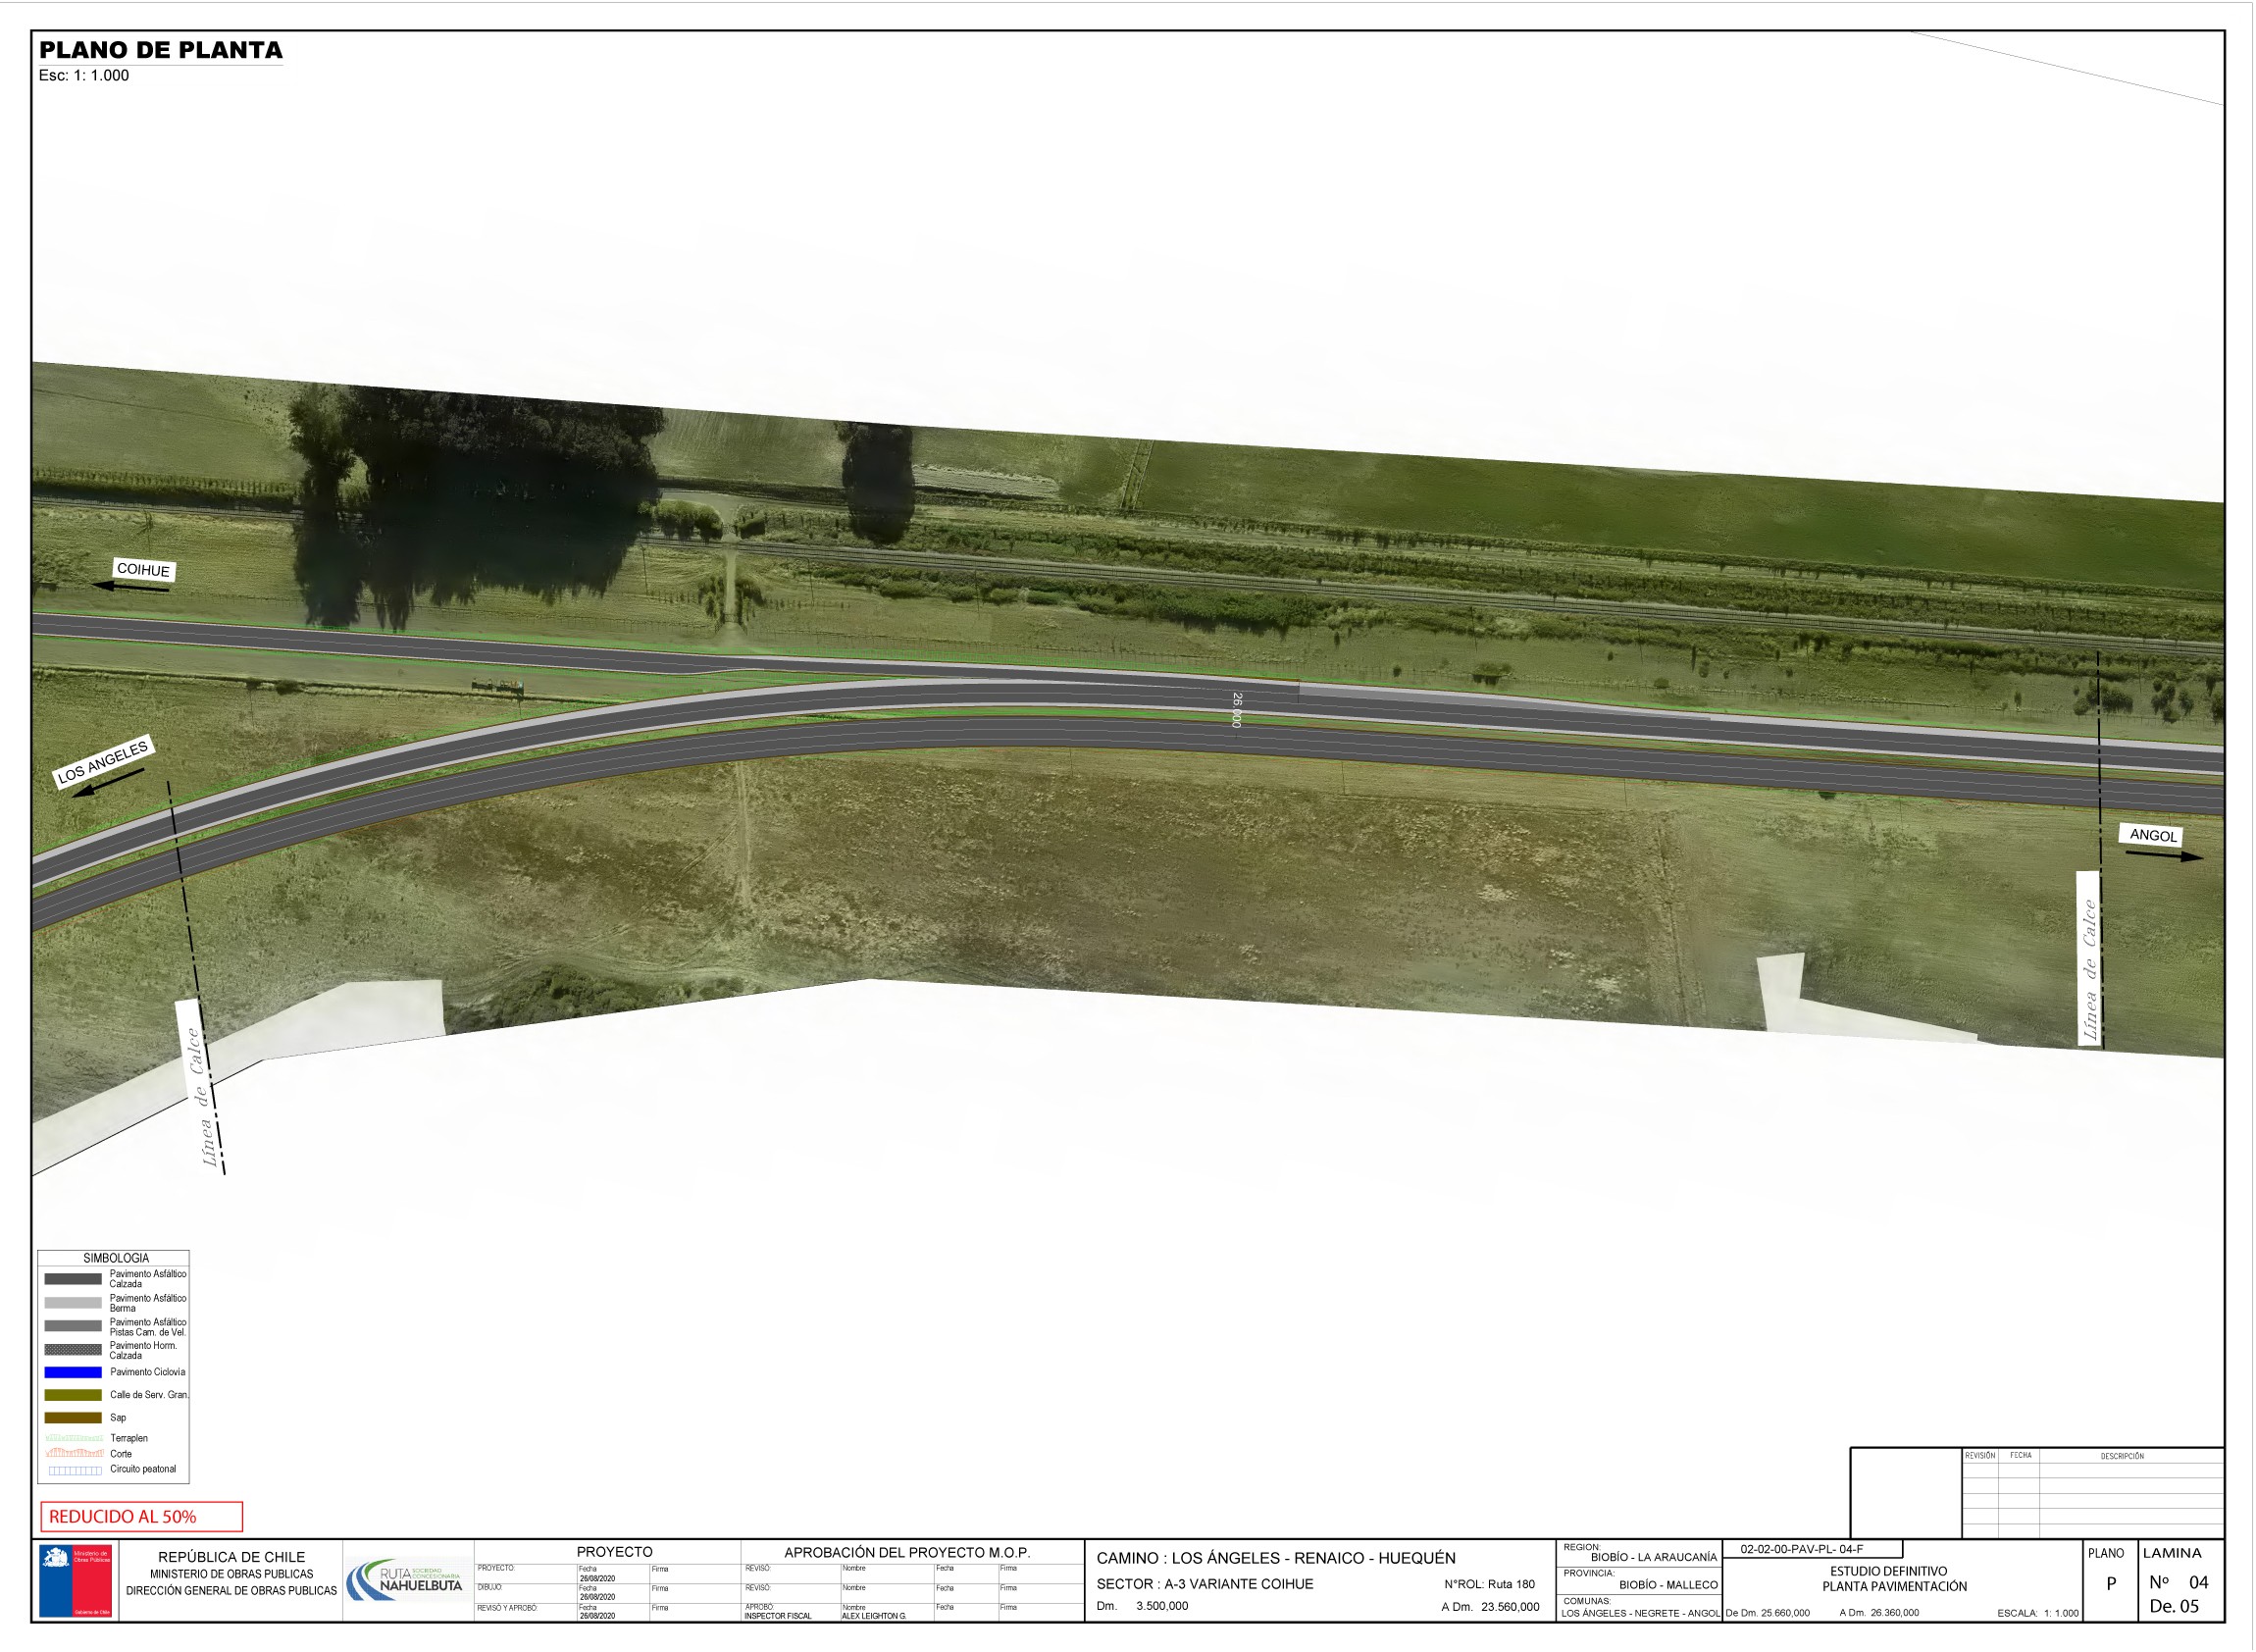Click the 'DESCRIPCIÓN' revision column header
The image size is (2256, 1652).
pos(2121,1457)
